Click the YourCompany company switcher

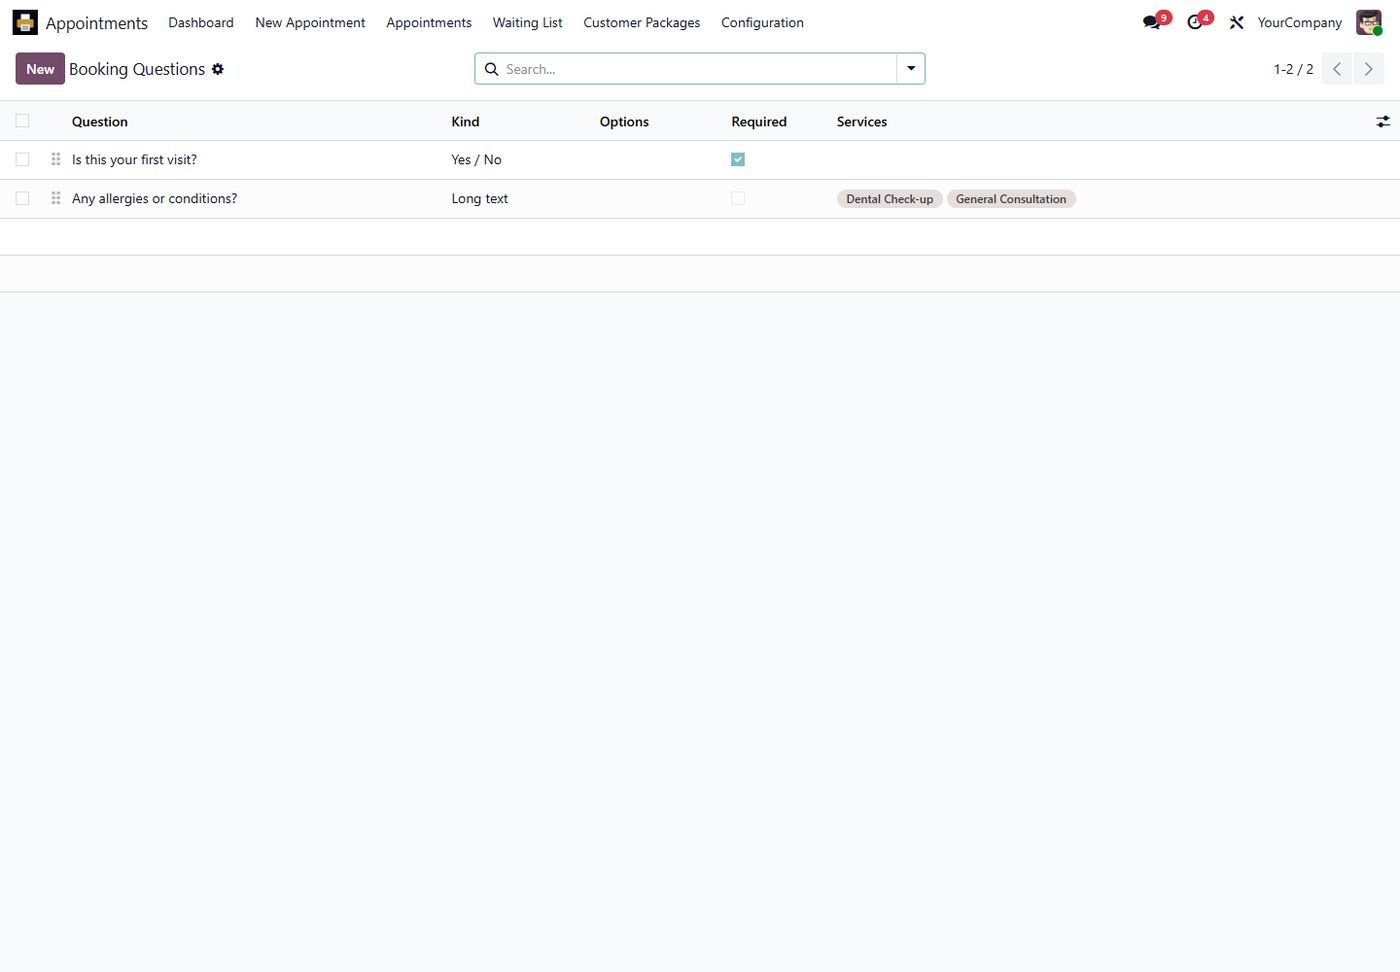tap(1299, 22)
